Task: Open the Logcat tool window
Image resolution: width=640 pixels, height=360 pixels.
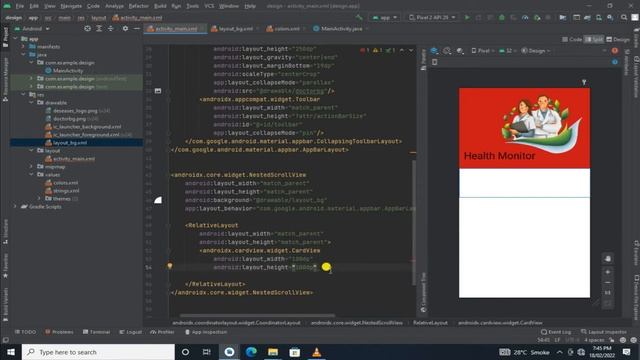Action: coord(130,332)
